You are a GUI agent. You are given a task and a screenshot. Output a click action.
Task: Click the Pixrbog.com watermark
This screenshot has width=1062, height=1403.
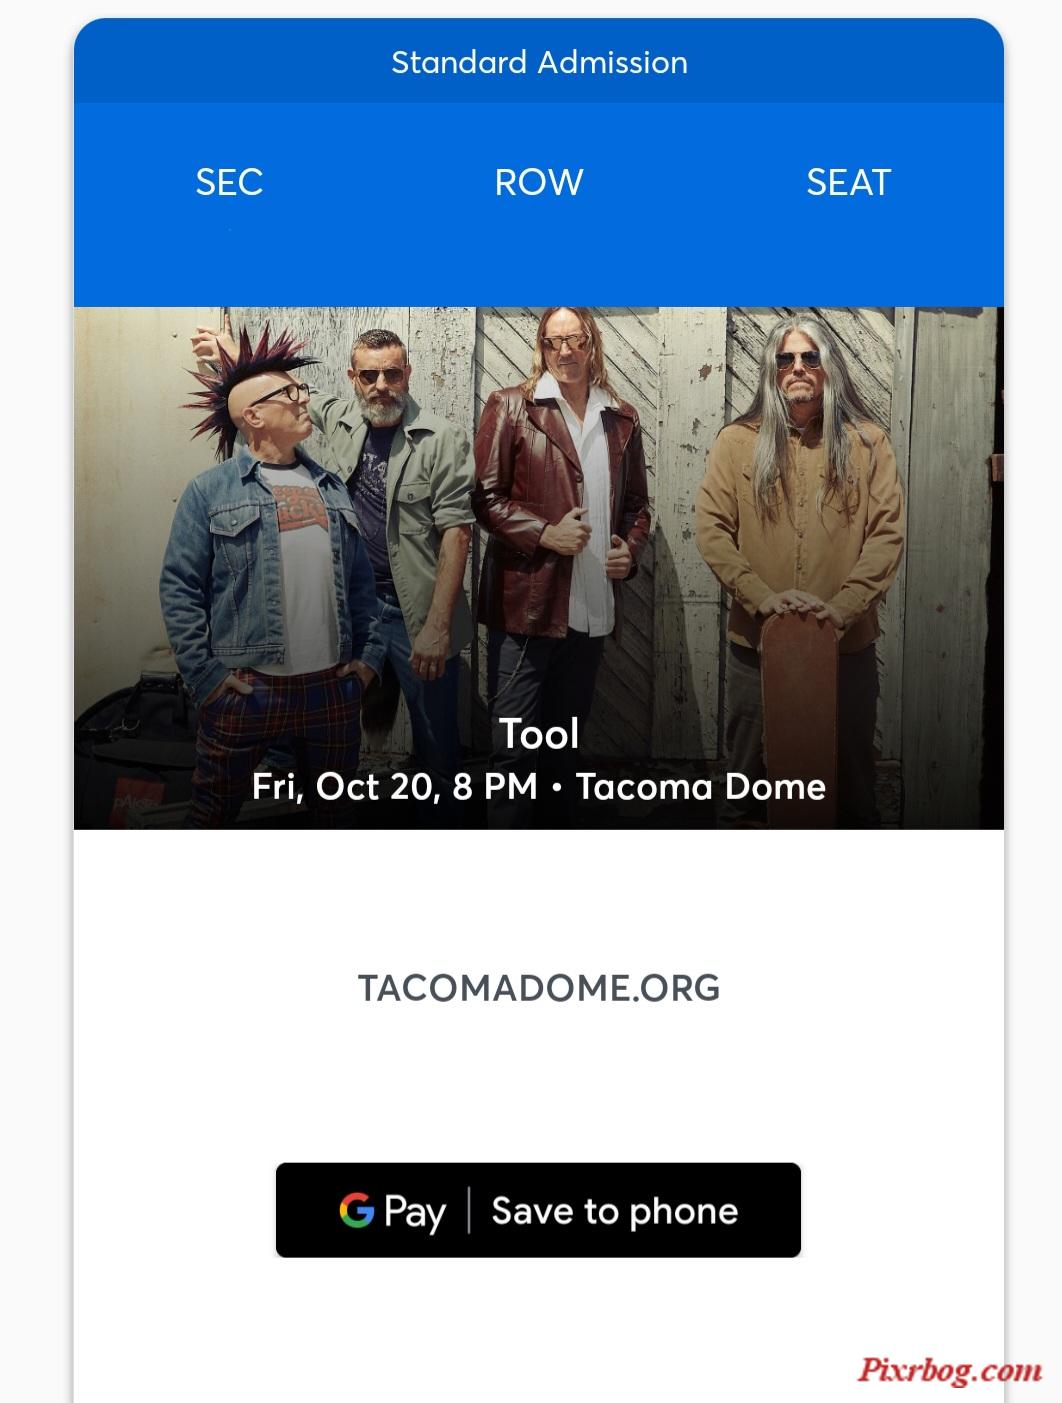click(948, 1370)
